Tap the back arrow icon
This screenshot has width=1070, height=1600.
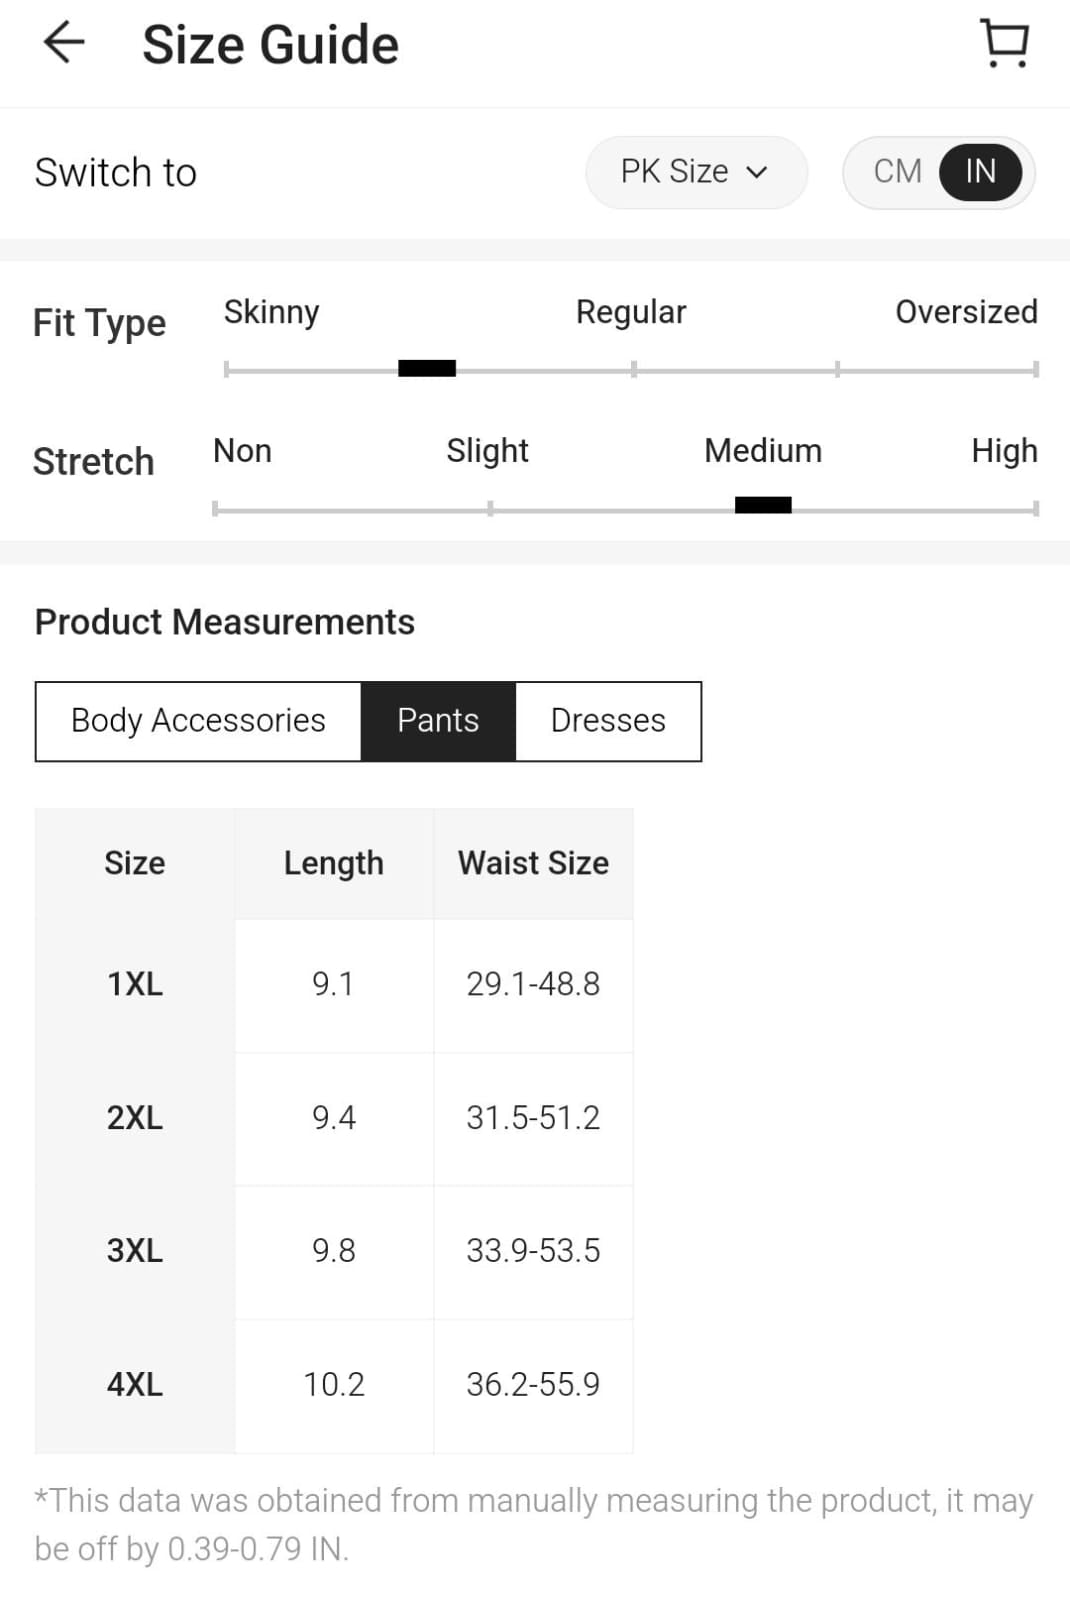pyautogui.click(x=64, y=43)
